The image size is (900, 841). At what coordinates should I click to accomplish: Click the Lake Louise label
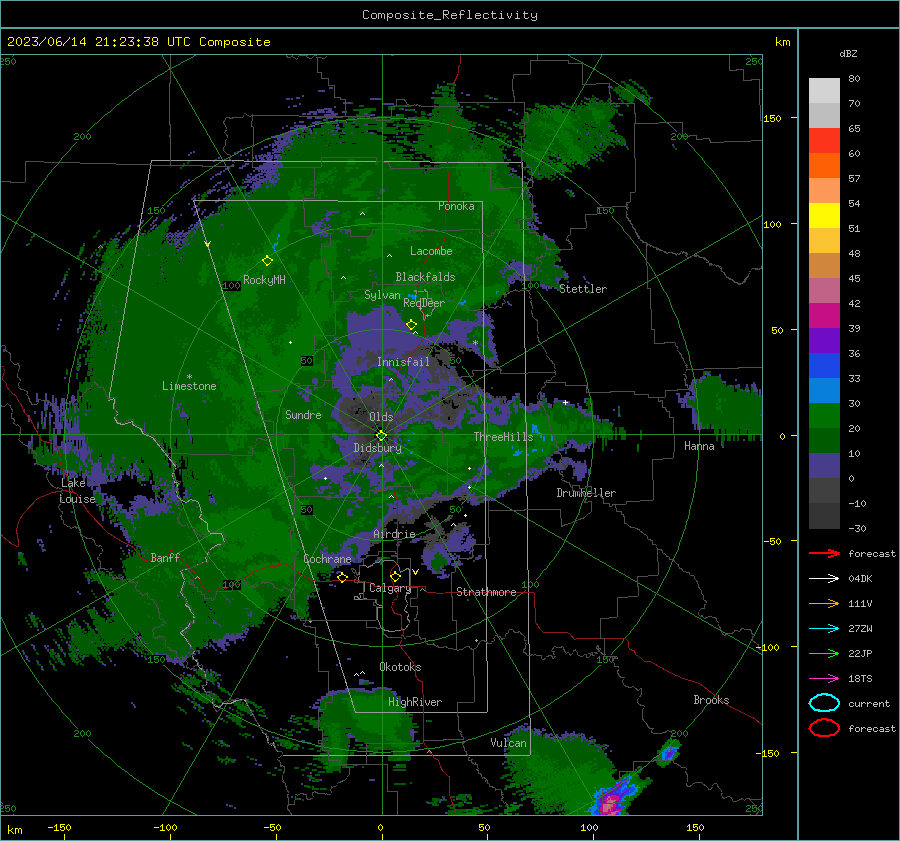77,491
